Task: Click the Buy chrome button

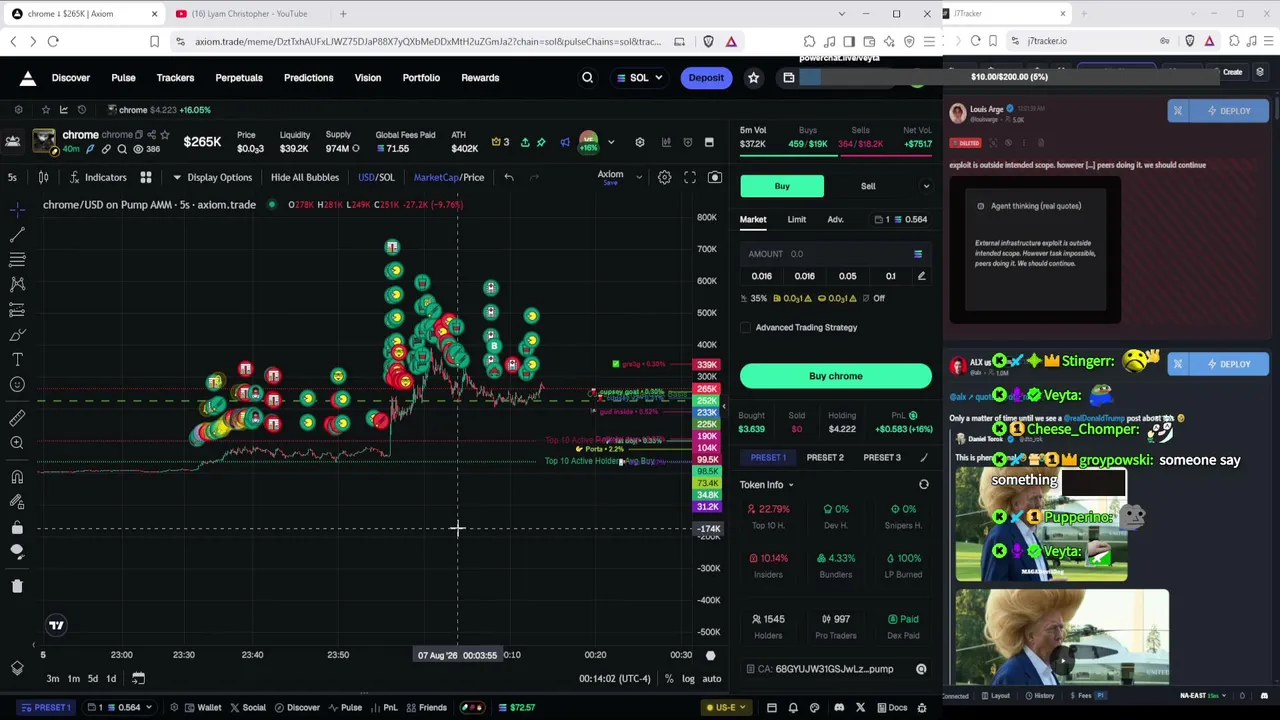Action: tap(836, 376)
